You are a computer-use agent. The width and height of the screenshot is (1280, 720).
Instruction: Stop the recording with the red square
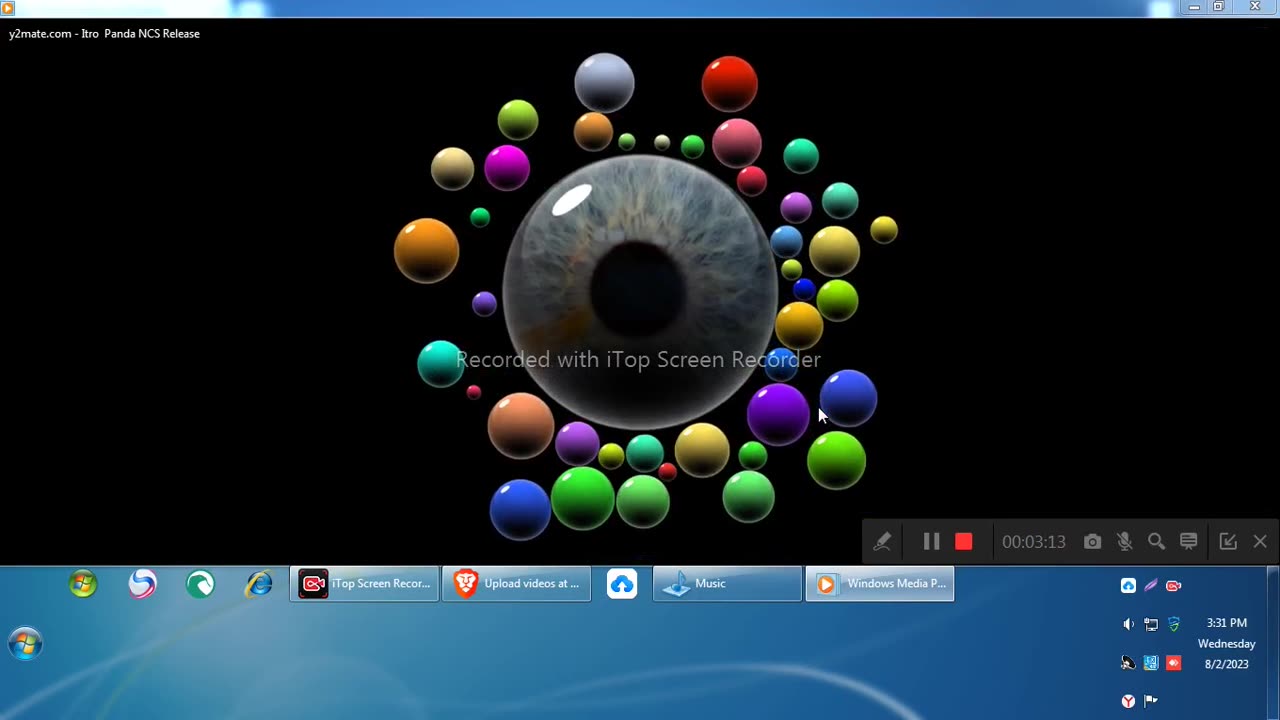point(964,541)
